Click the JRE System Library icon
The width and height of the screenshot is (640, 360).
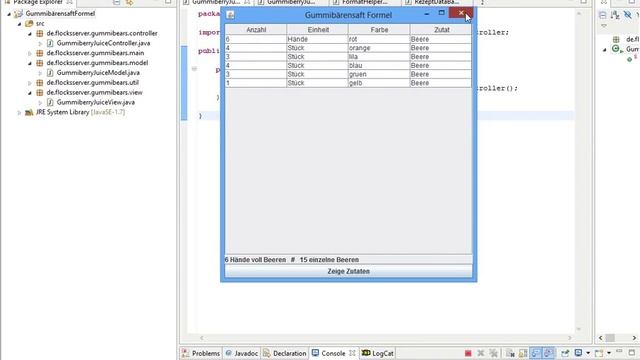(29, 112)
